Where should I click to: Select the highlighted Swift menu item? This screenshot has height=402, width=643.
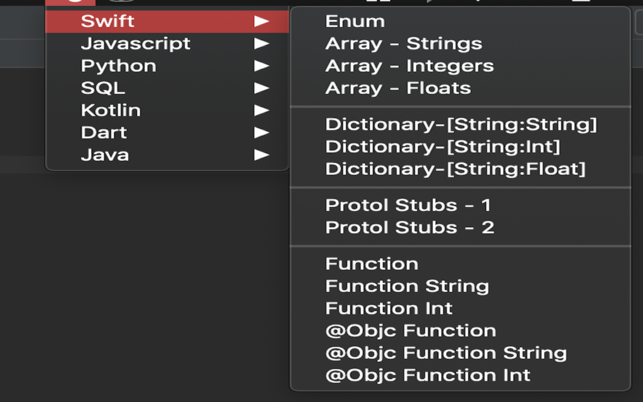167,21
